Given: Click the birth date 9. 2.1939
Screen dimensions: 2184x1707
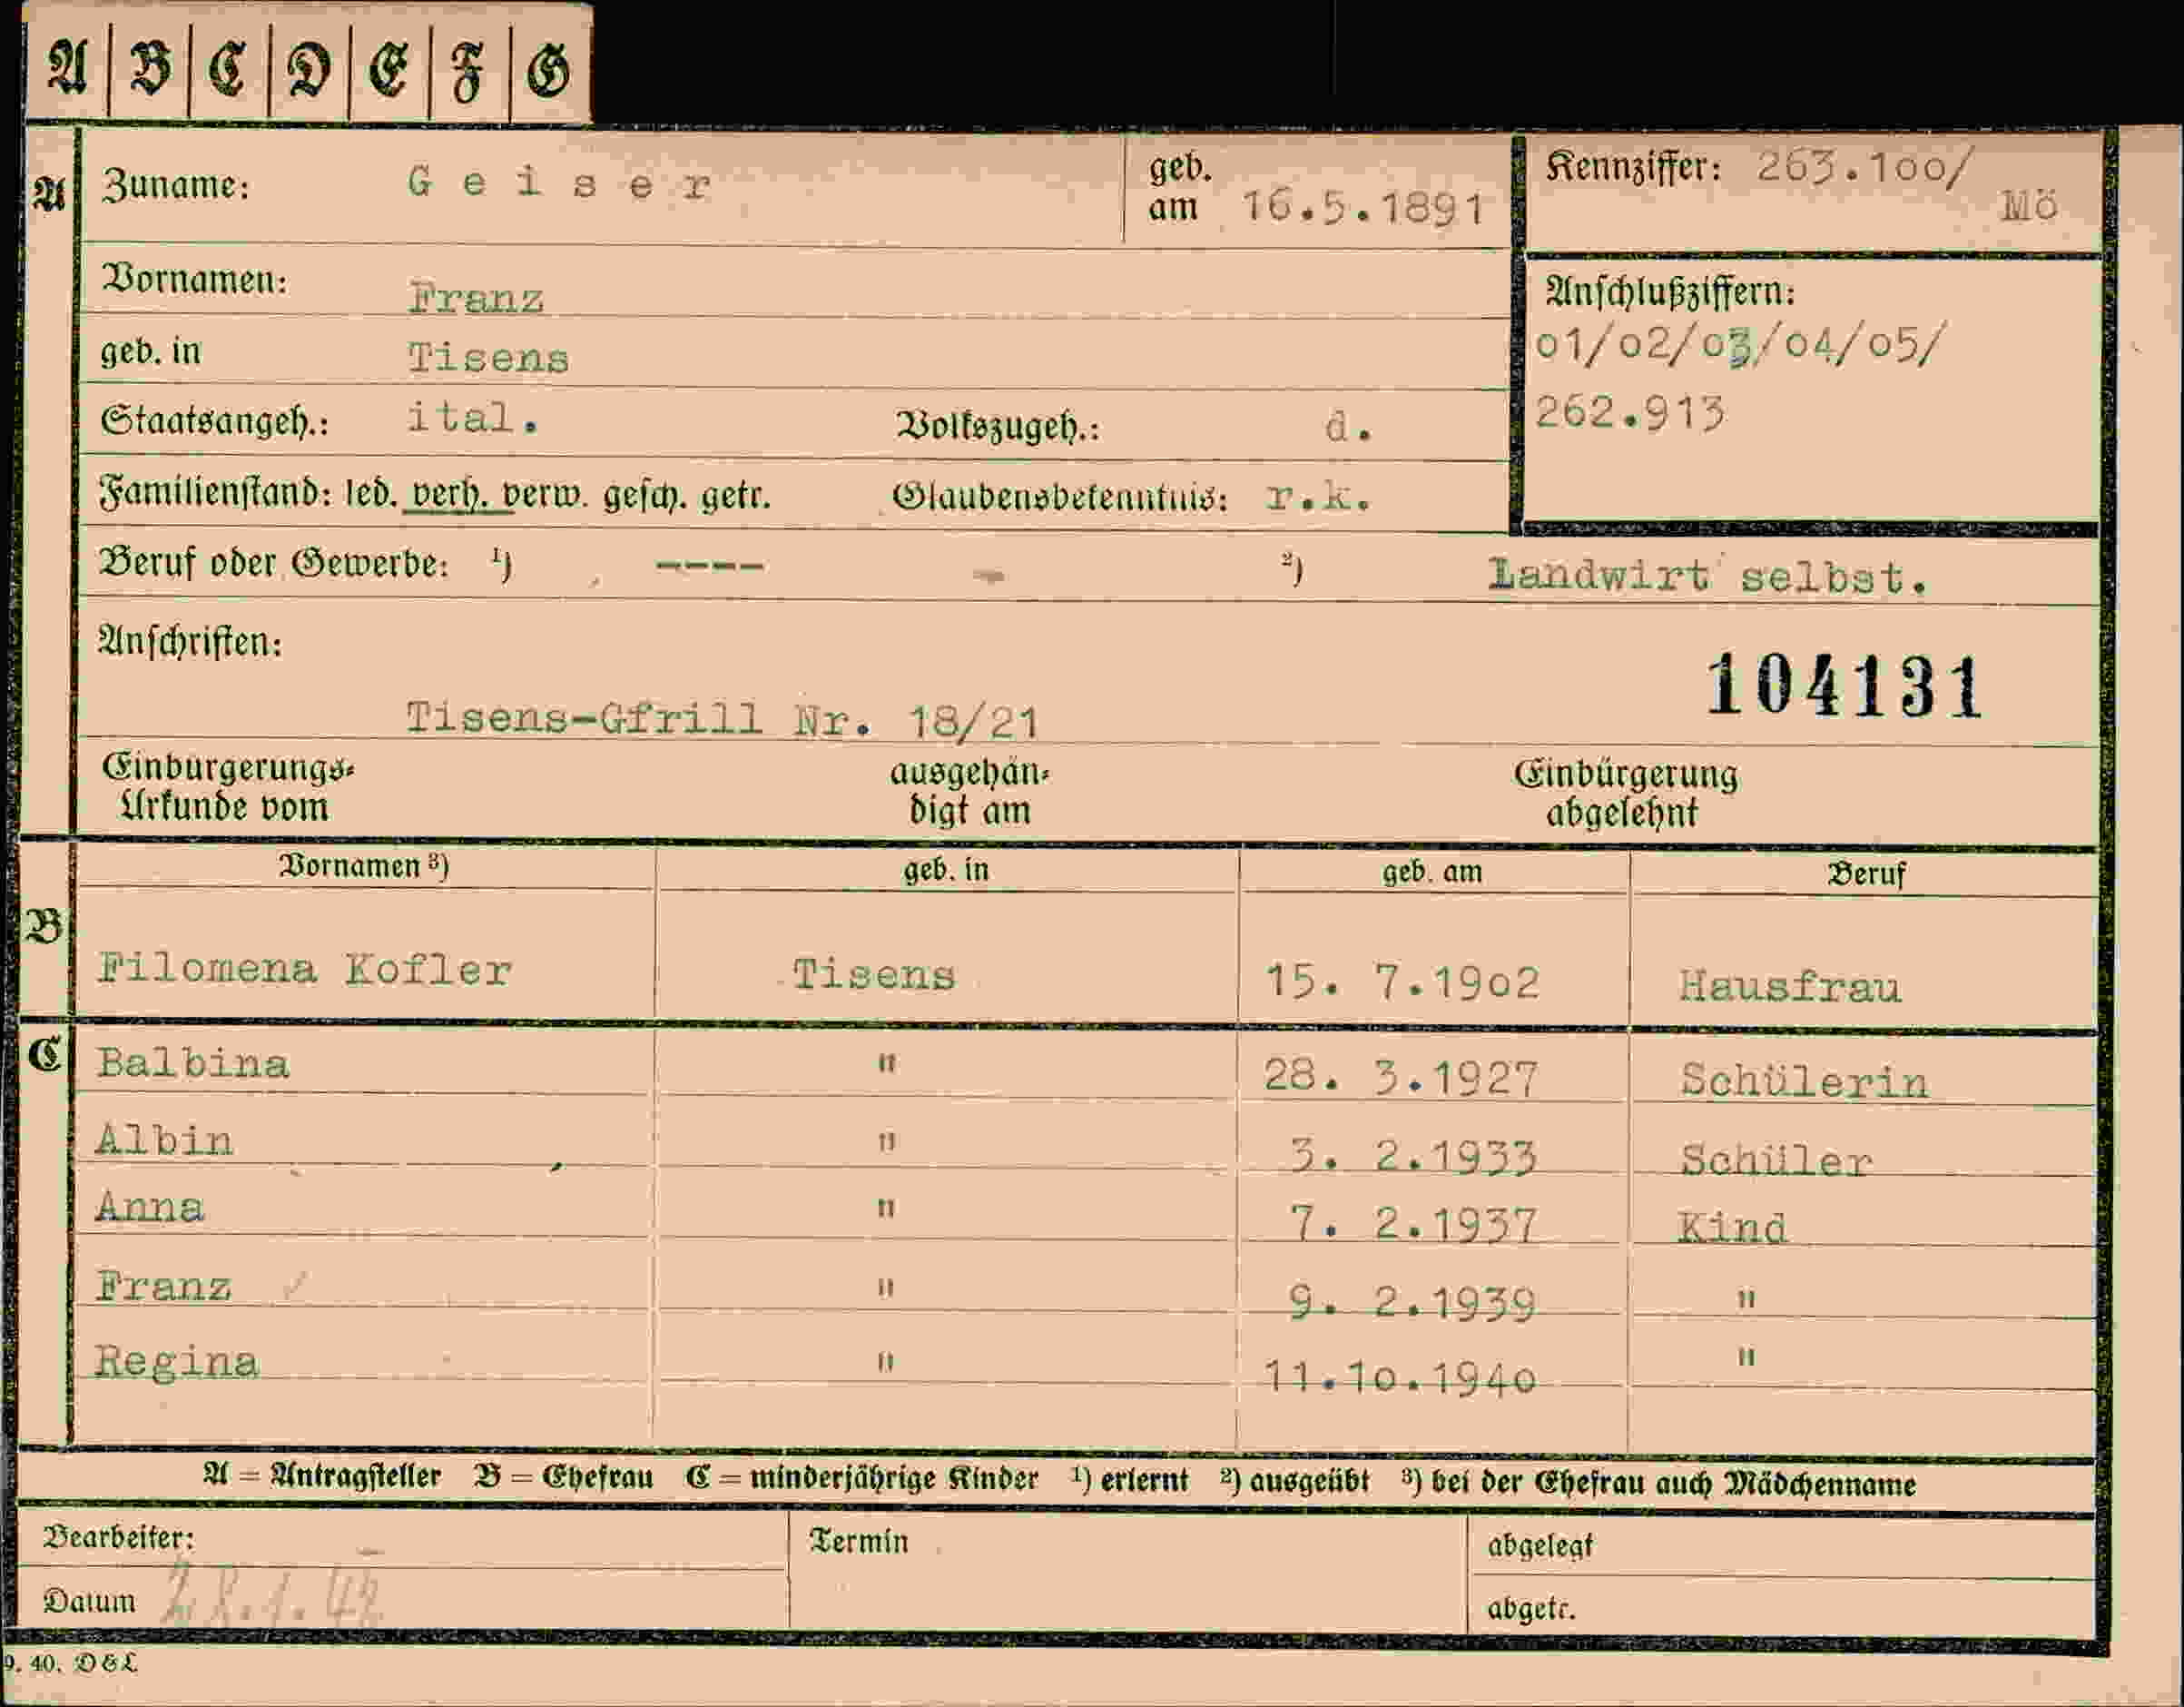Looking at the screenshot, I should click(x=1412, y=1303).
